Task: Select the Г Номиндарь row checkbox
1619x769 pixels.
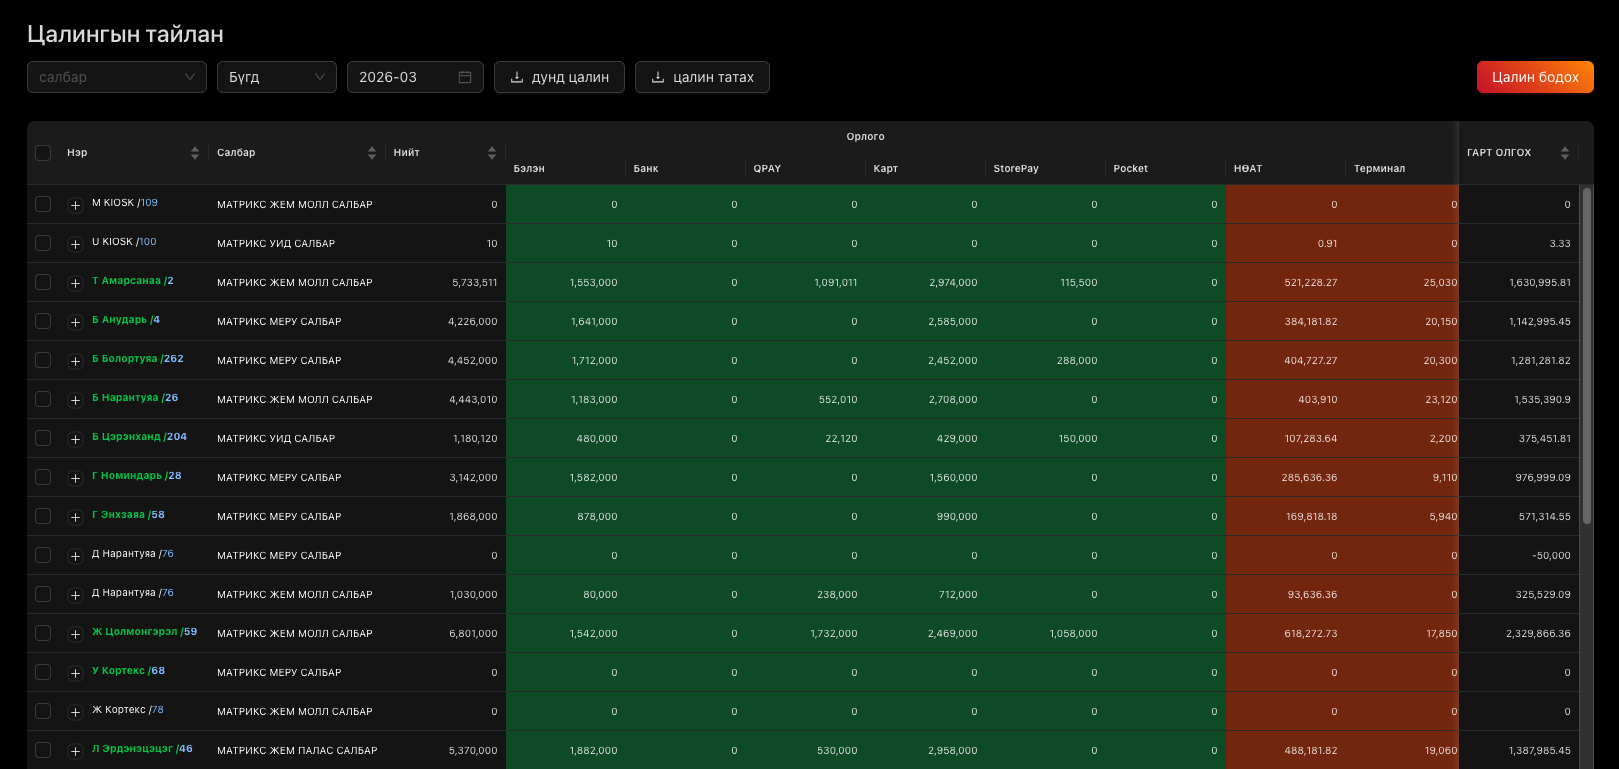Action: click(43, 477)
